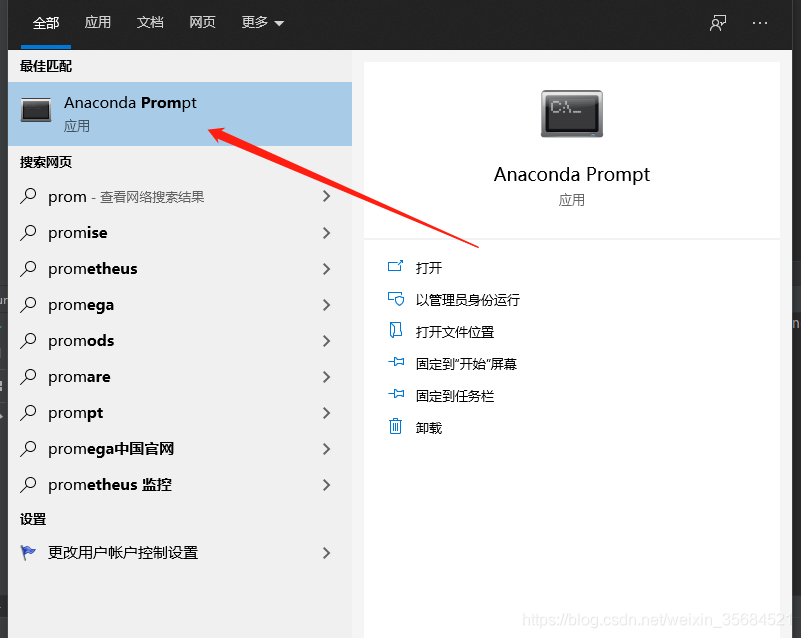Click the search icon beside promise
This screenshot has width=801, height=638.
point(29,232)
